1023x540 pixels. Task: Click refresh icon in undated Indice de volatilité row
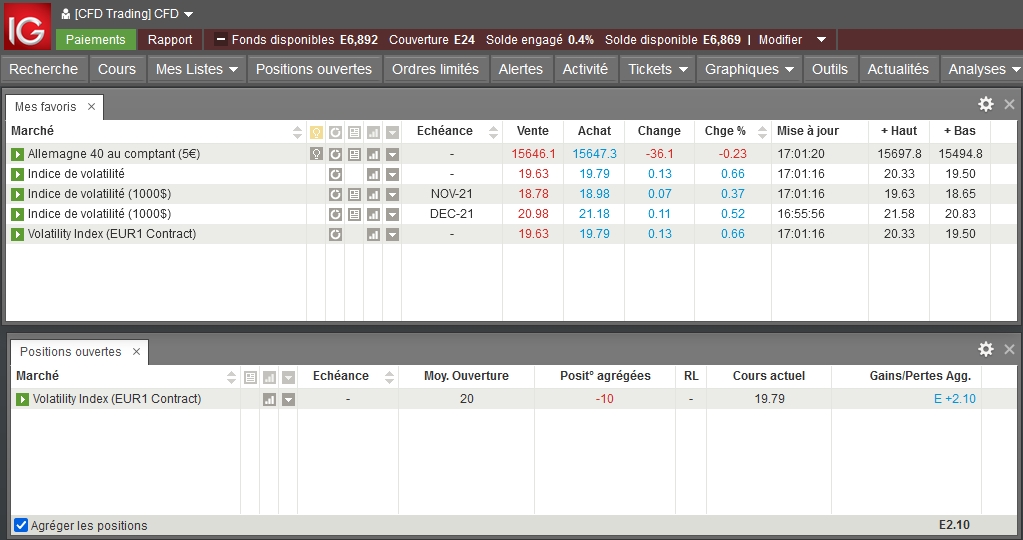335,174
